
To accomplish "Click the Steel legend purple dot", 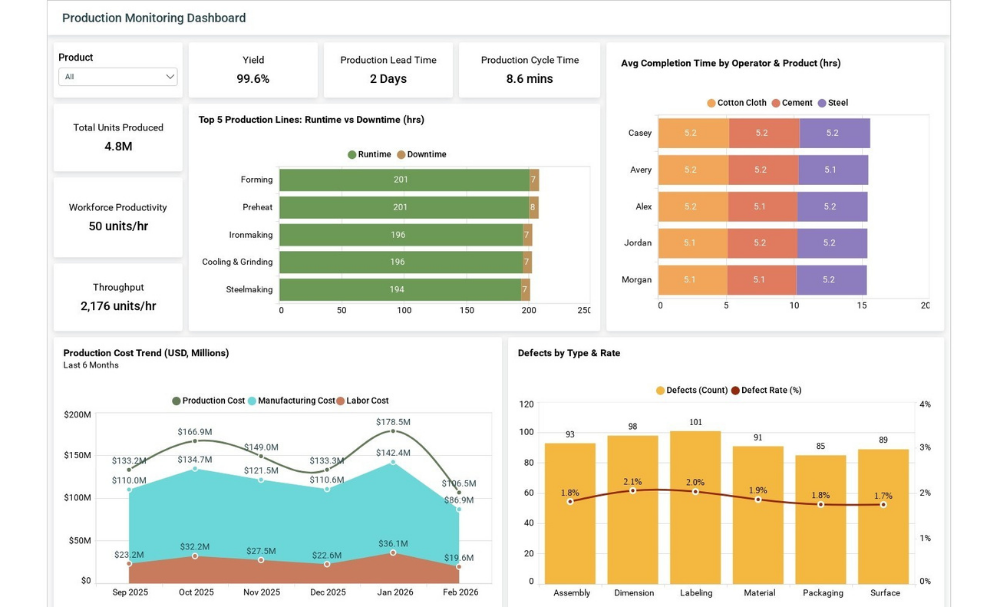I will coord(822,103).
